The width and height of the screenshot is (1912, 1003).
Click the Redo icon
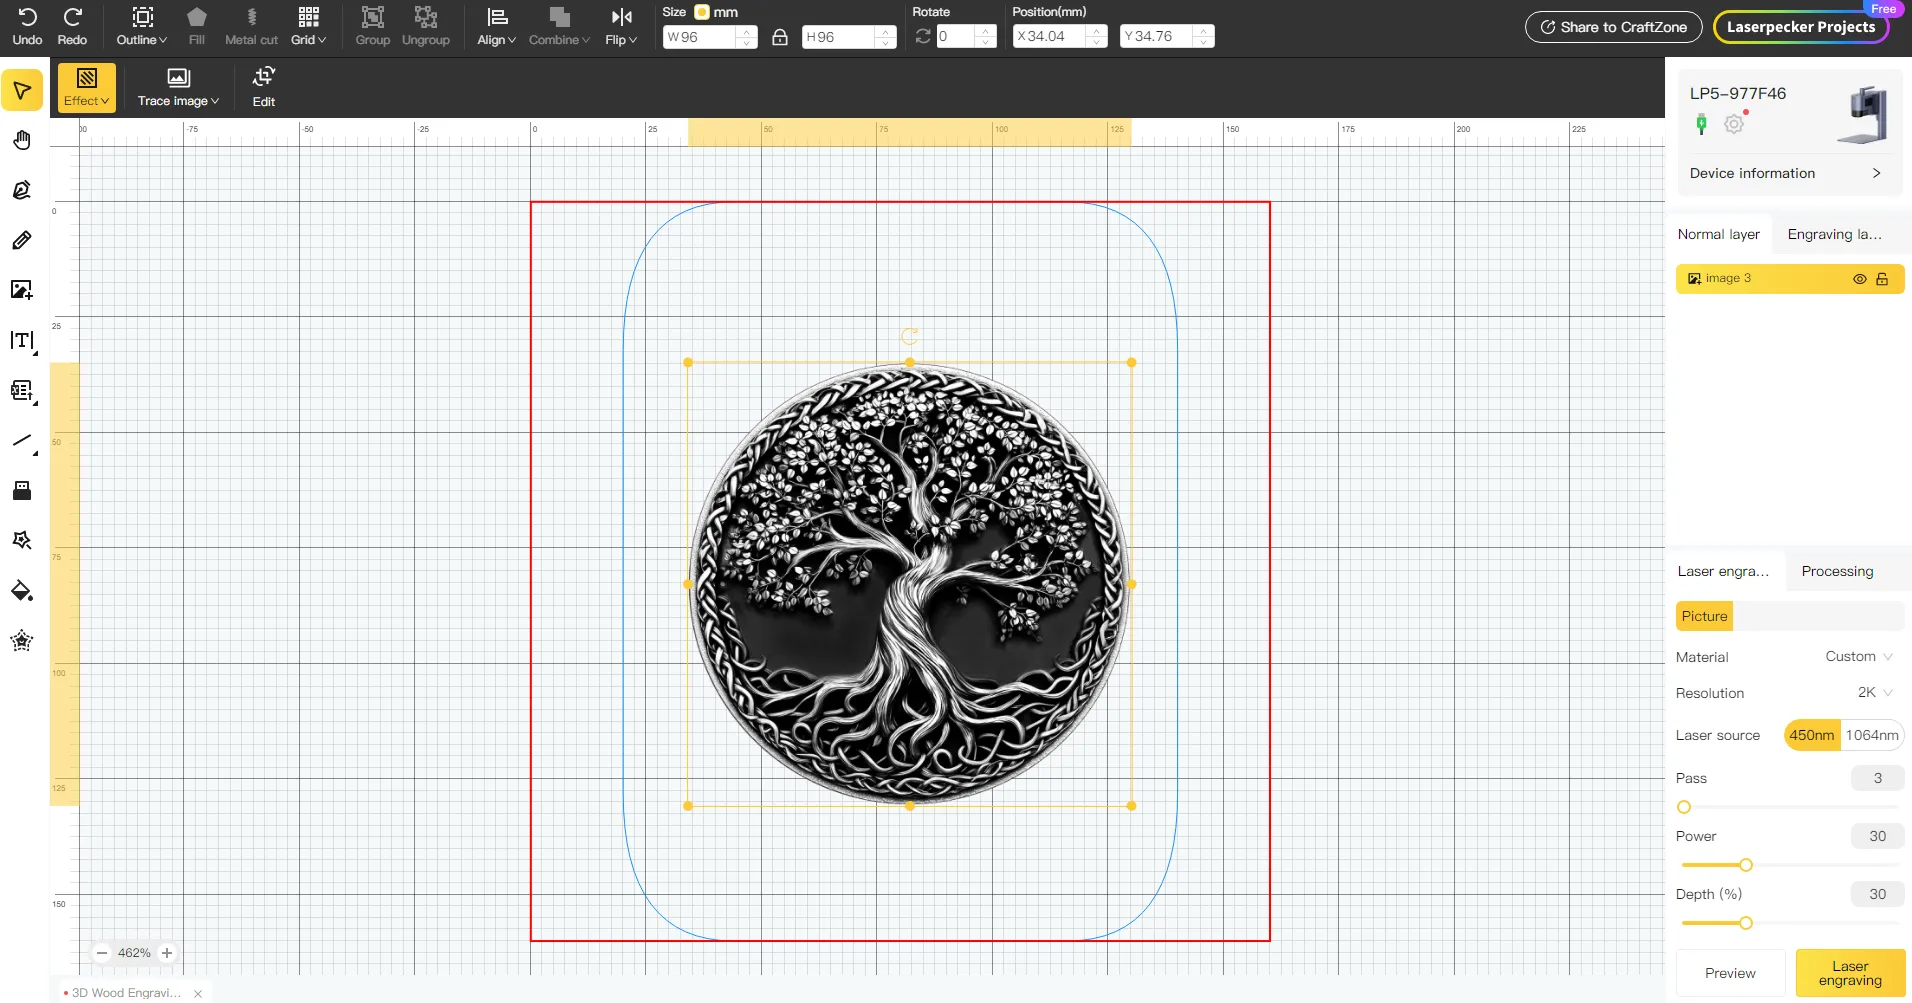click(x=72, y=17)
